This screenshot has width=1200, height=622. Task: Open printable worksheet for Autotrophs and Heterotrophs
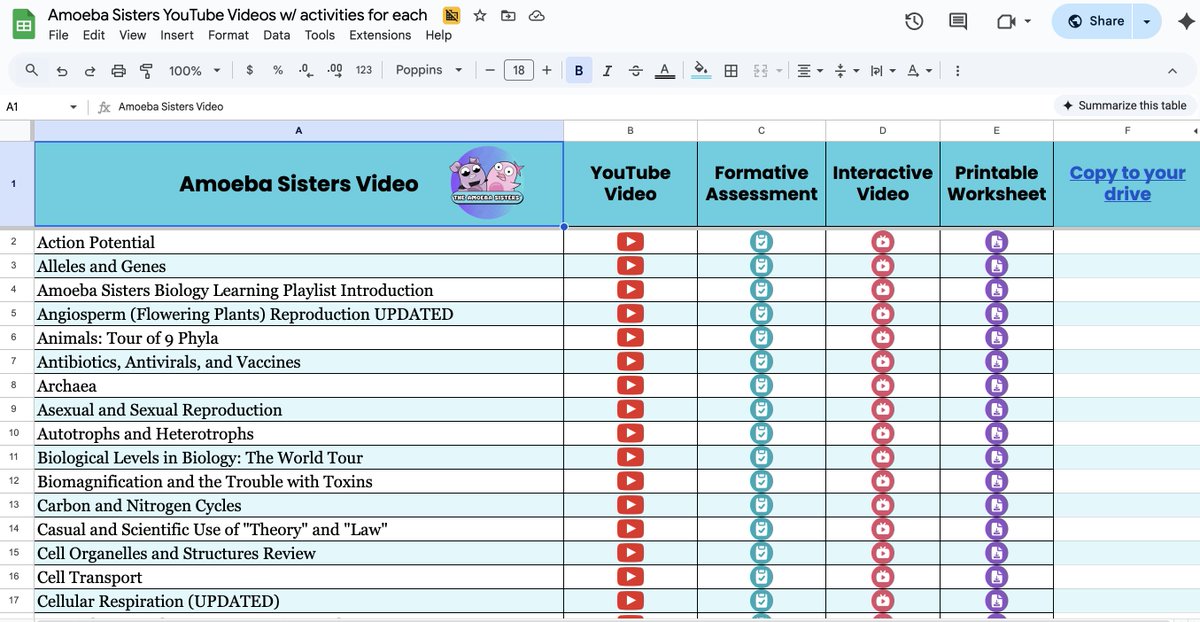(x=996, y=433)
